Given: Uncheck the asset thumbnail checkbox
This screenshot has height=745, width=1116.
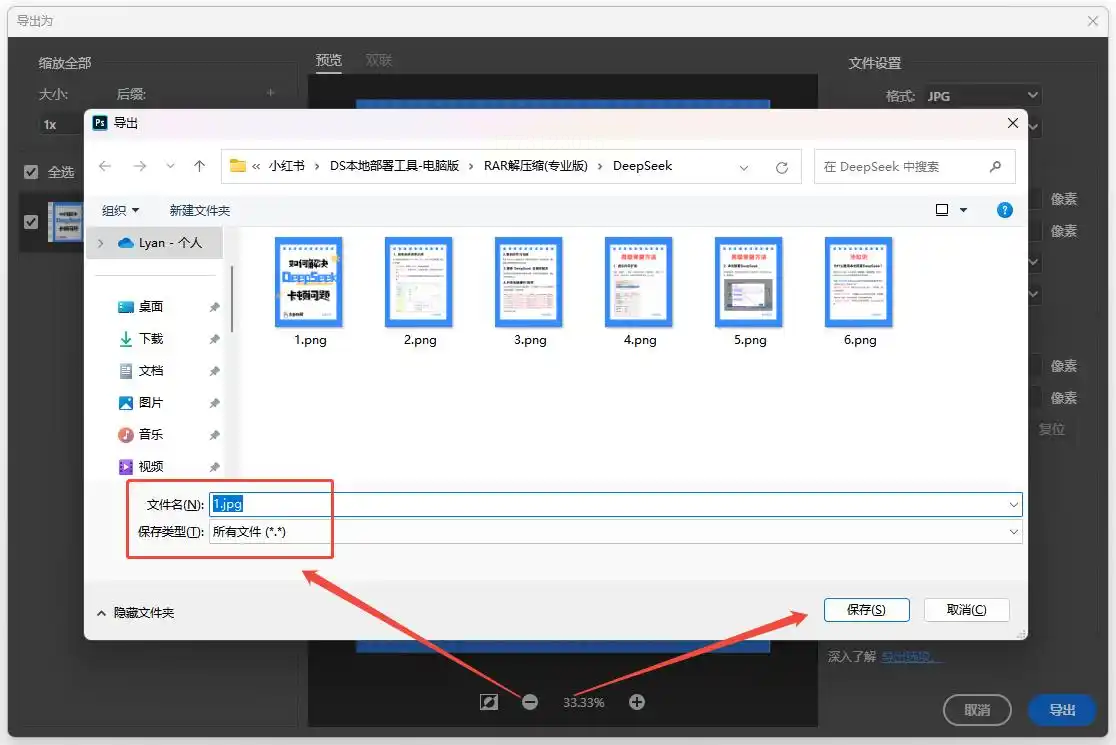Looking at the screenshot, I should click(31, 222).
